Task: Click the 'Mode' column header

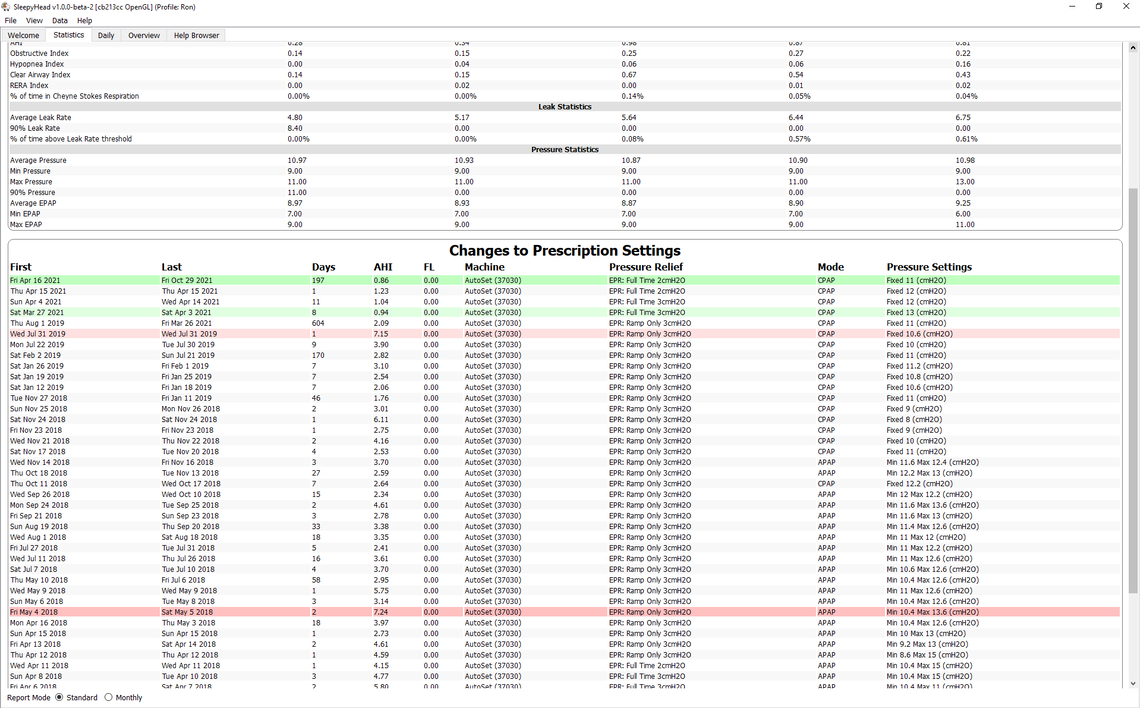Action: click(x=830, y=267)
